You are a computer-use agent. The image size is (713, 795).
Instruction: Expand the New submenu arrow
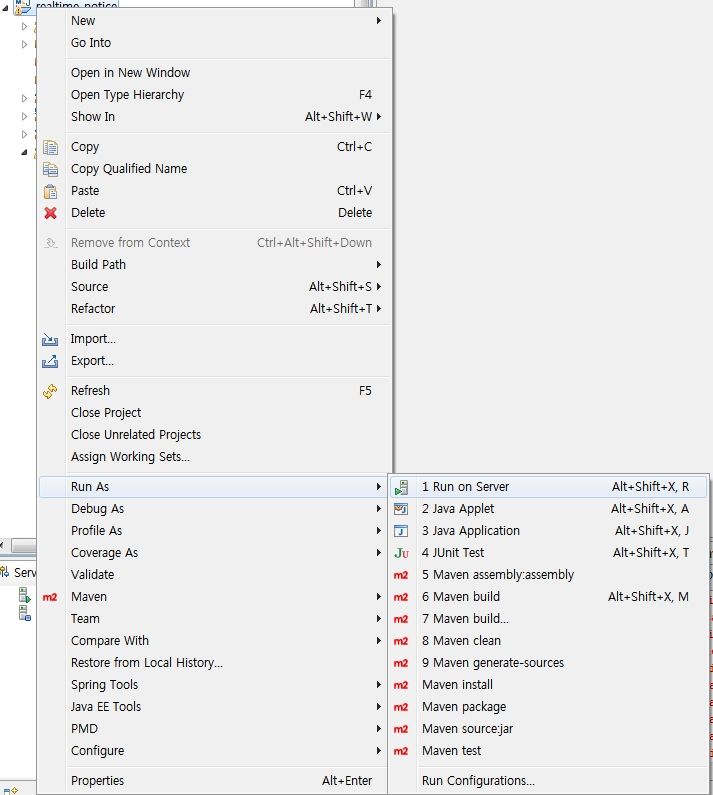point(378,21)
